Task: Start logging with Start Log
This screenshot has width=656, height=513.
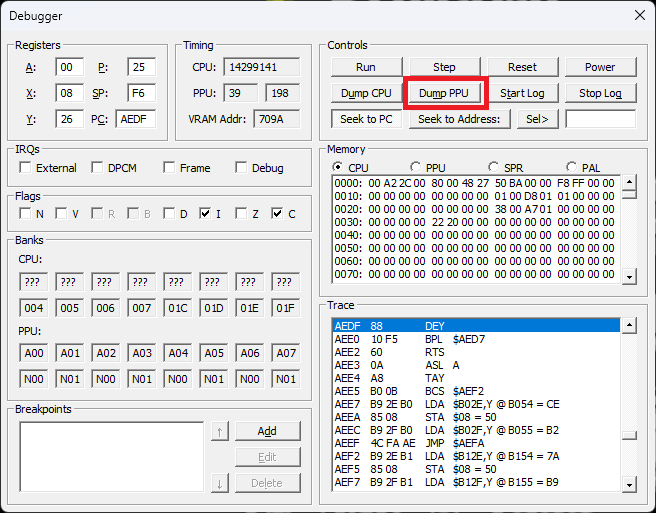Action: [522, 93]
